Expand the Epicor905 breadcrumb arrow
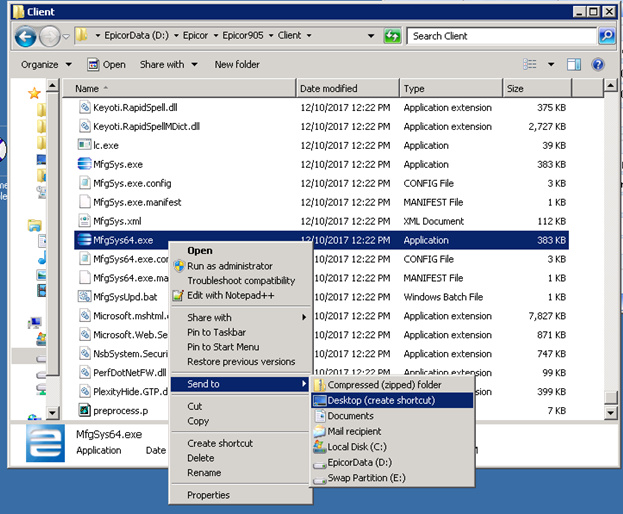 click(x=271, y=36)
